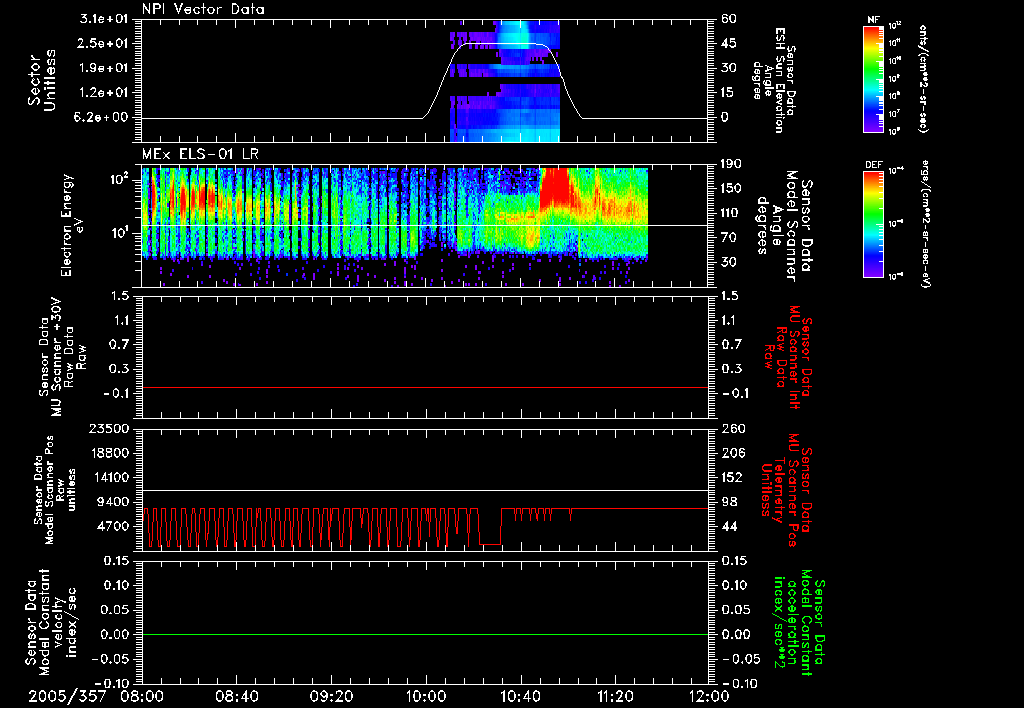Click the 10:40 time axis label
The height and width of the screenshot is (708, 1024).
pyautogui.click(x=521, y=696)
